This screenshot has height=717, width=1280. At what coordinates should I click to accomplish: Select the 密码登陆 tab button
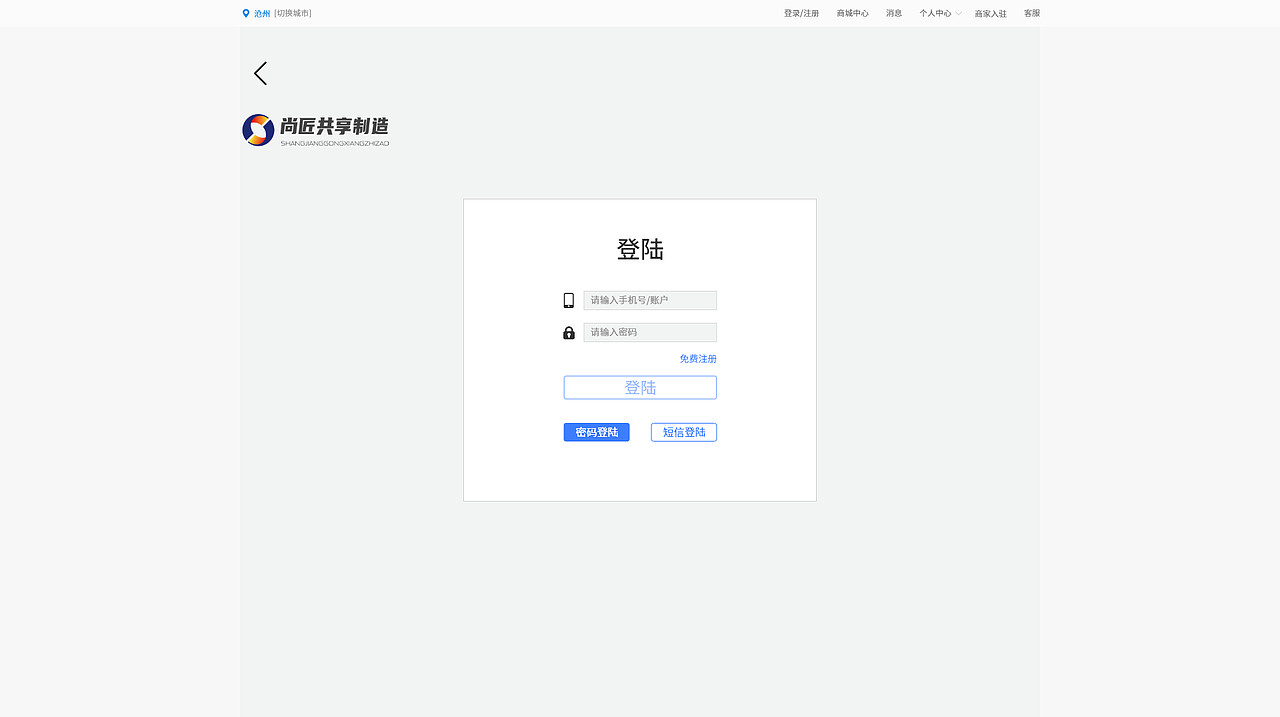tap(596, 432)
